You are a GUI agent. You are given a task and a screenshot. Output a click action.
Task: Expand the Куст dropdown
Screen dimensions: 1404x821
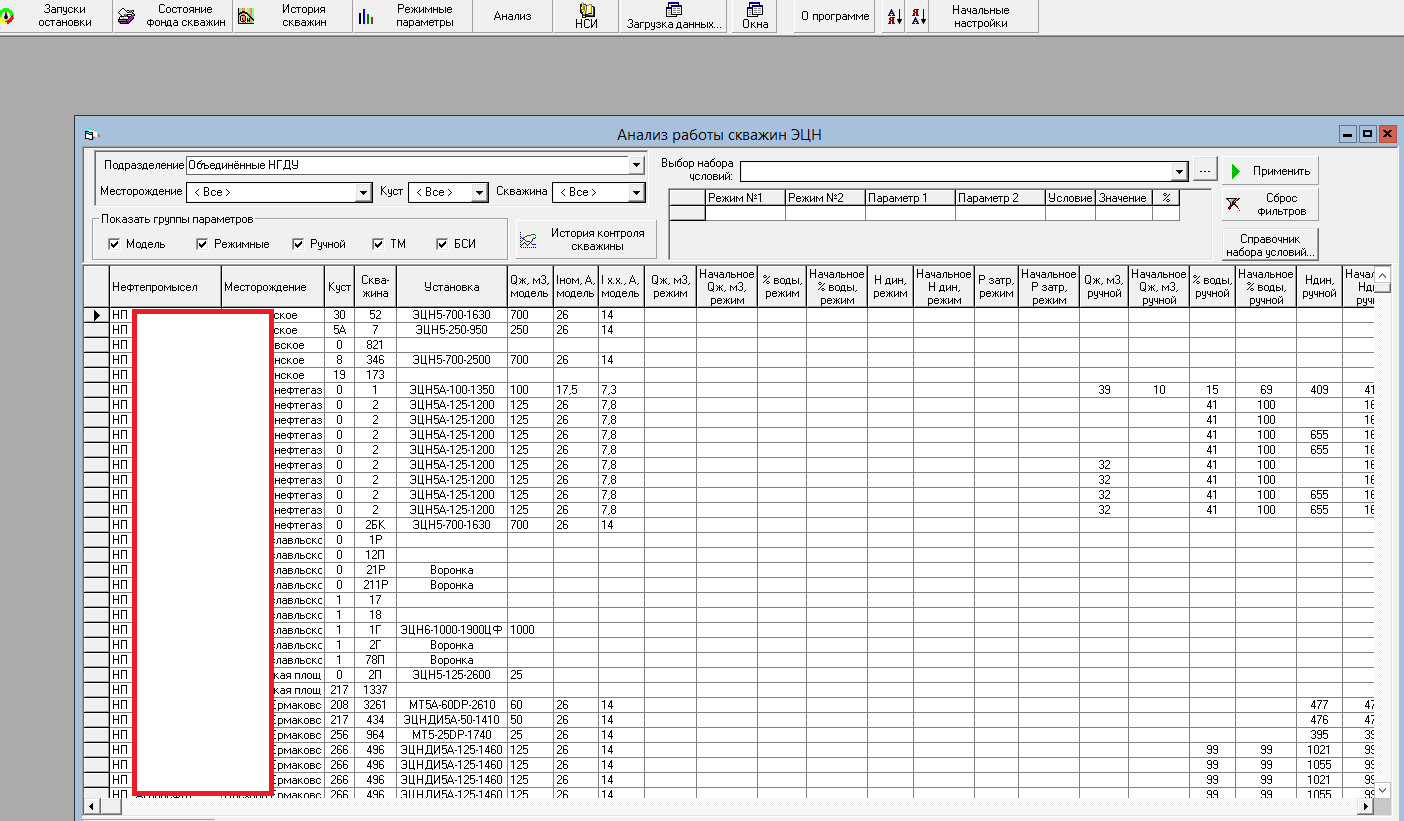tap(479, 192)
